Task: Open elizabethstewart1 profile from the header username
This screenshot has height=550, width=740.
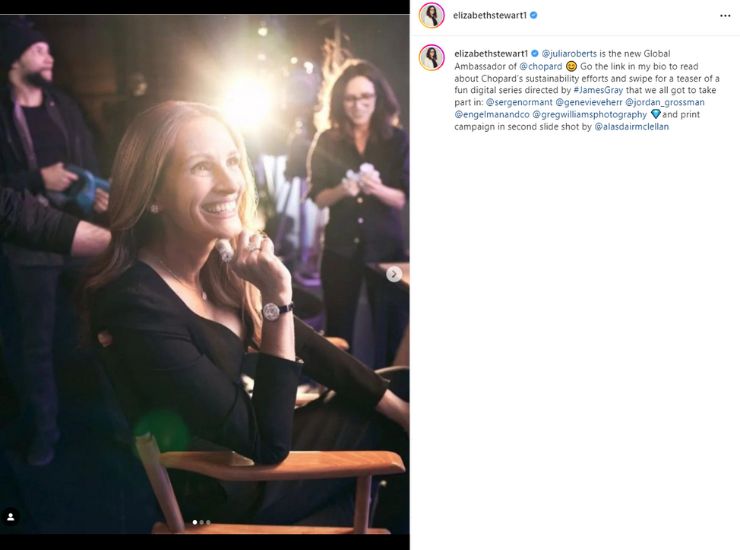Action: pyautogui.click(x=490, y=16)
